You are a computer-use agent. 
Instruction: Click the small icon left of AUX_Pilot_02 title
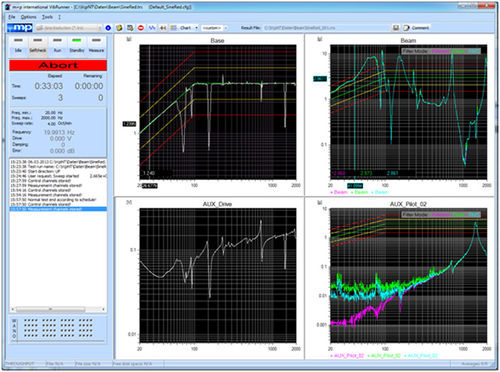pyautogui.click(x=320, y=203)
